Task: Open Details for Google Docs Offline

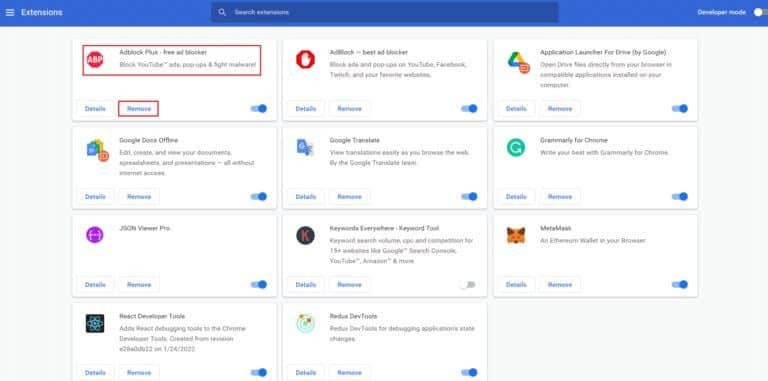Action: pyautogui.click(x=95, y=196)
